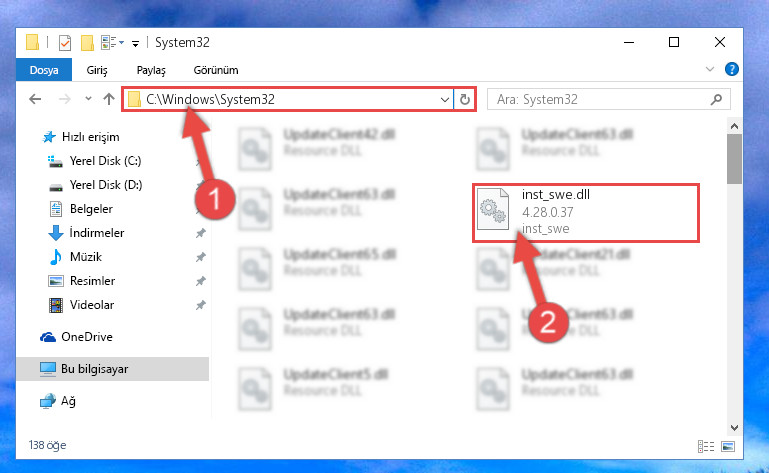
Task: Click the vertical scrollbar down arrow
Action: coord(734,427)
